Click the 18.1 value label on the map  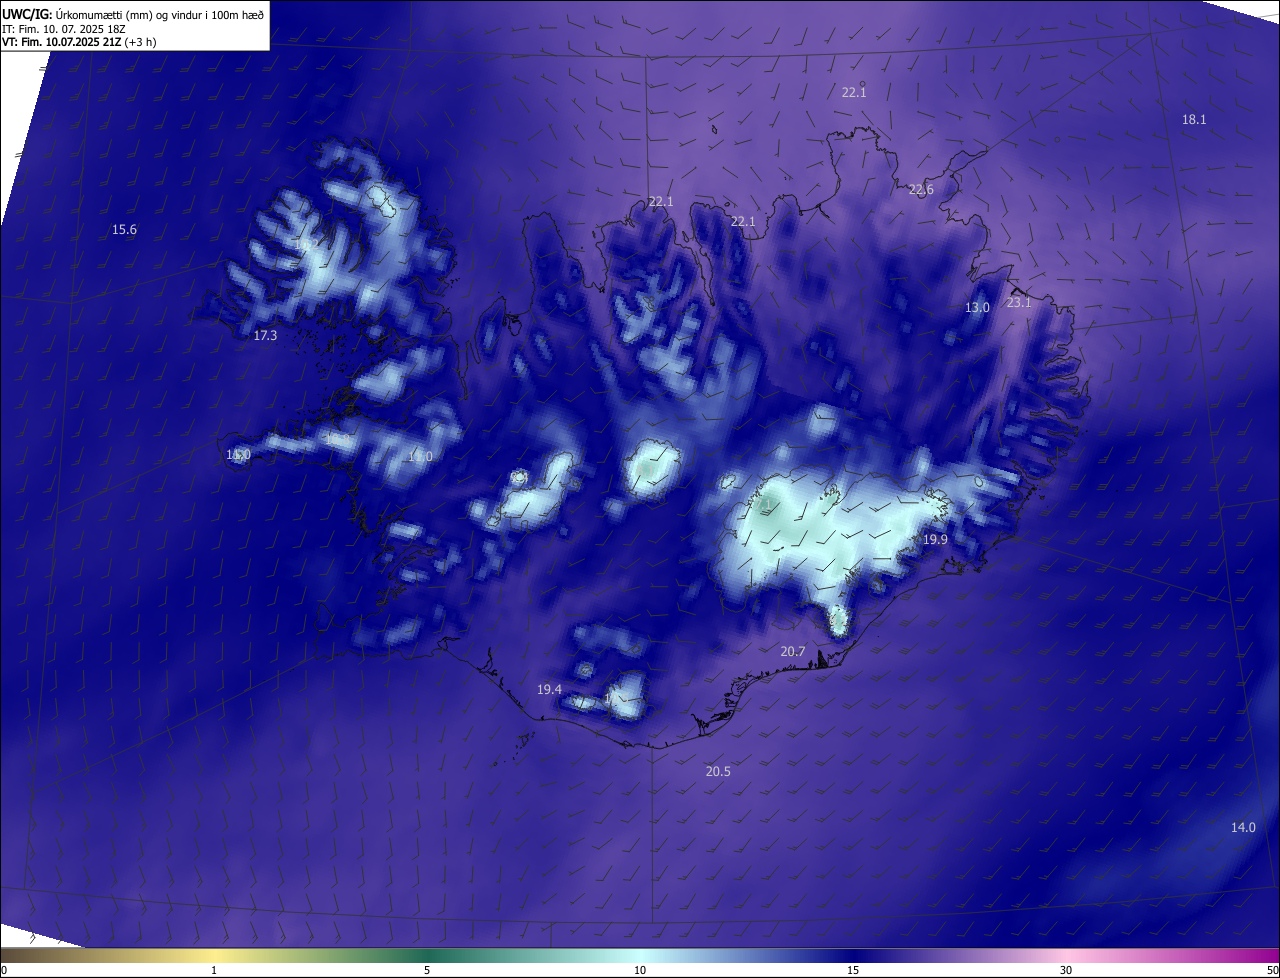pyautogui.click(x=1194, y=119)
